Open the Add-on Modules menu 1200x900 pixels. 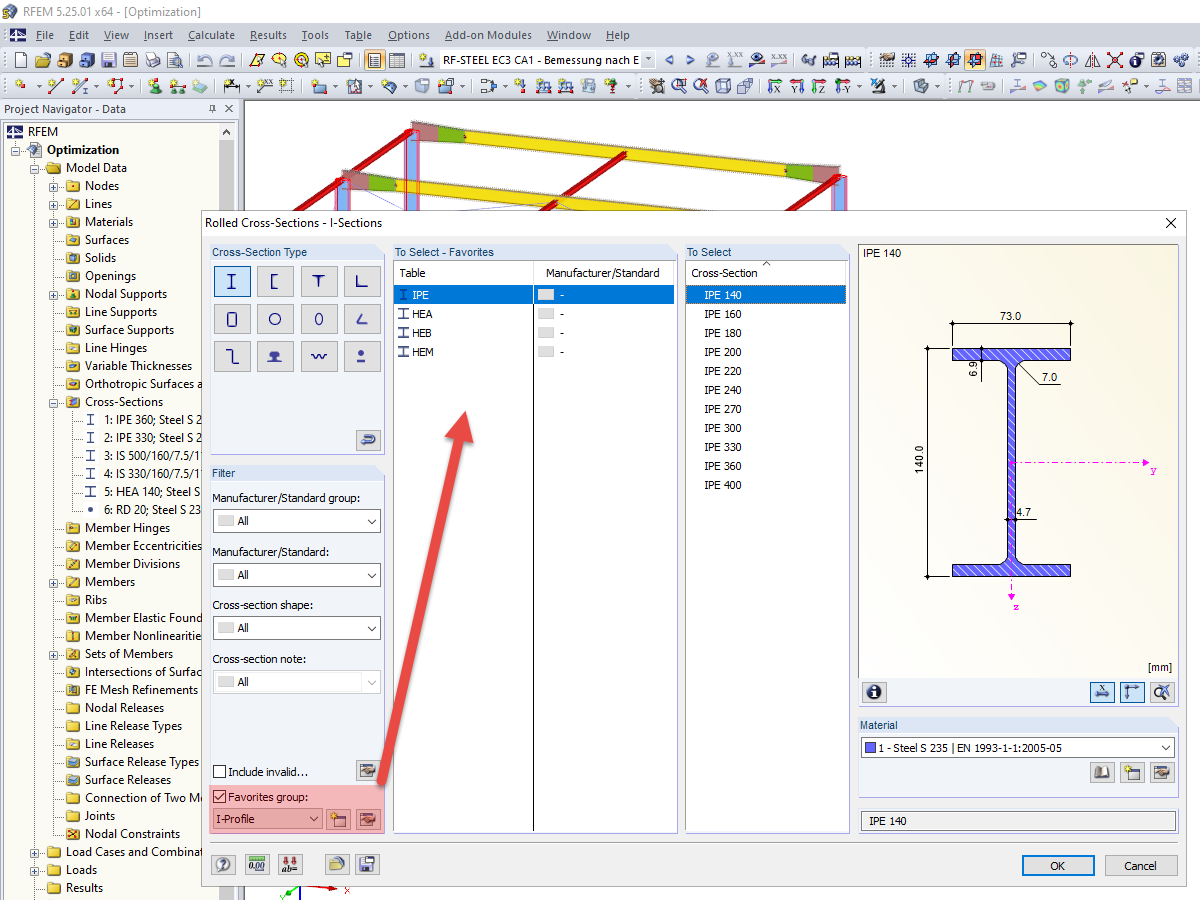pos(490,35)
